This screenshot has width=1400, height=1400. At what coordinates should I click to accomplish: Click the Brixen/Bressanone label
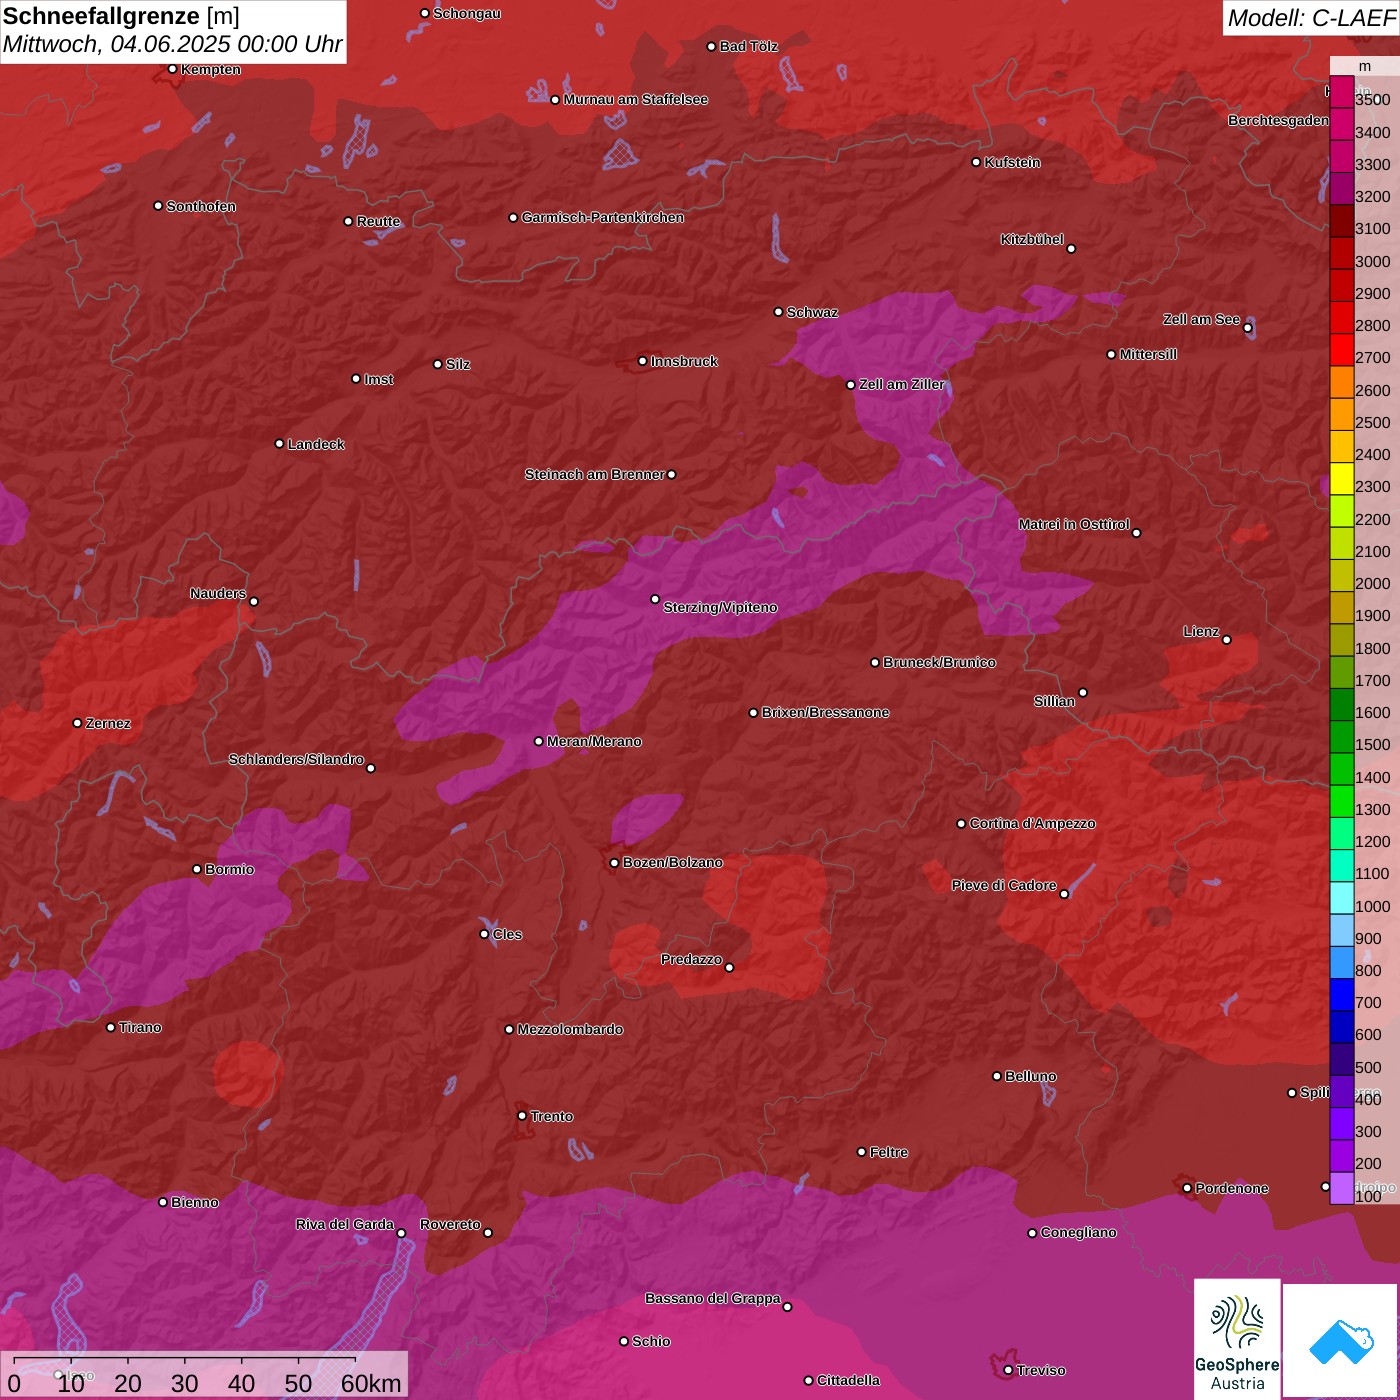(825, 712)
